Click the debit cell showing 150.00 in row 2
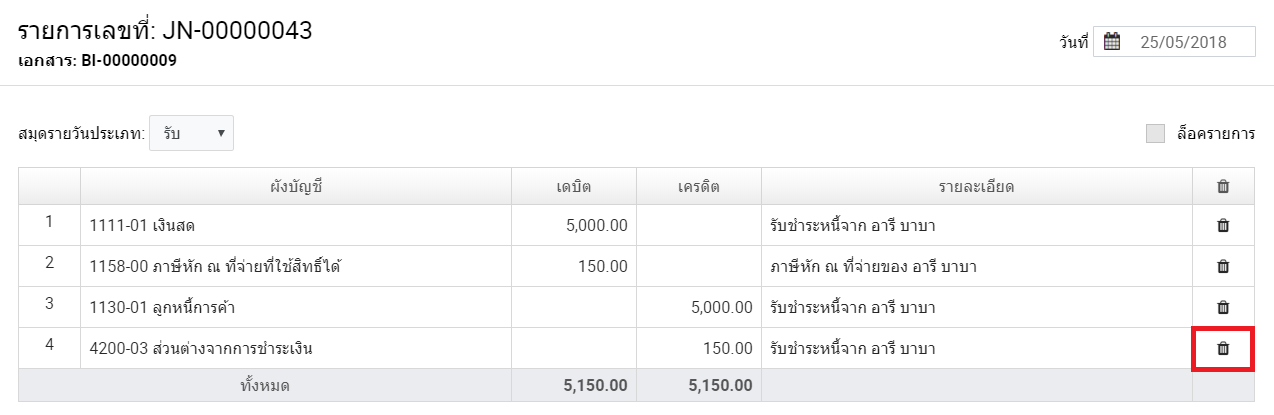The width and height of the screenshot is (1274, 415). pos(574,267)
